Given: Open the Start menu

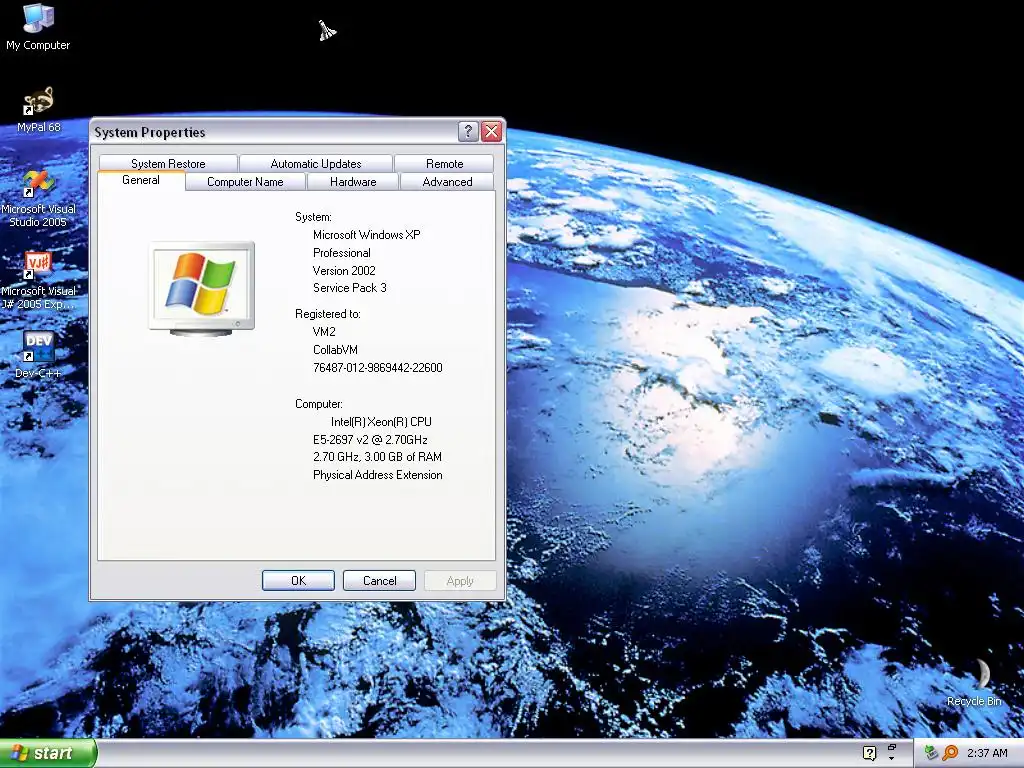Looking at the screenshot, I should click(48, 753).
